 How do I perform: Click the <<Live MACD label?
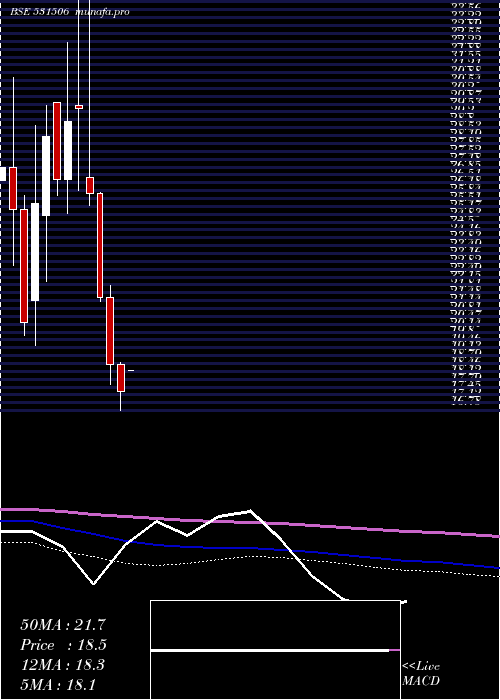[x=421, y=673]
